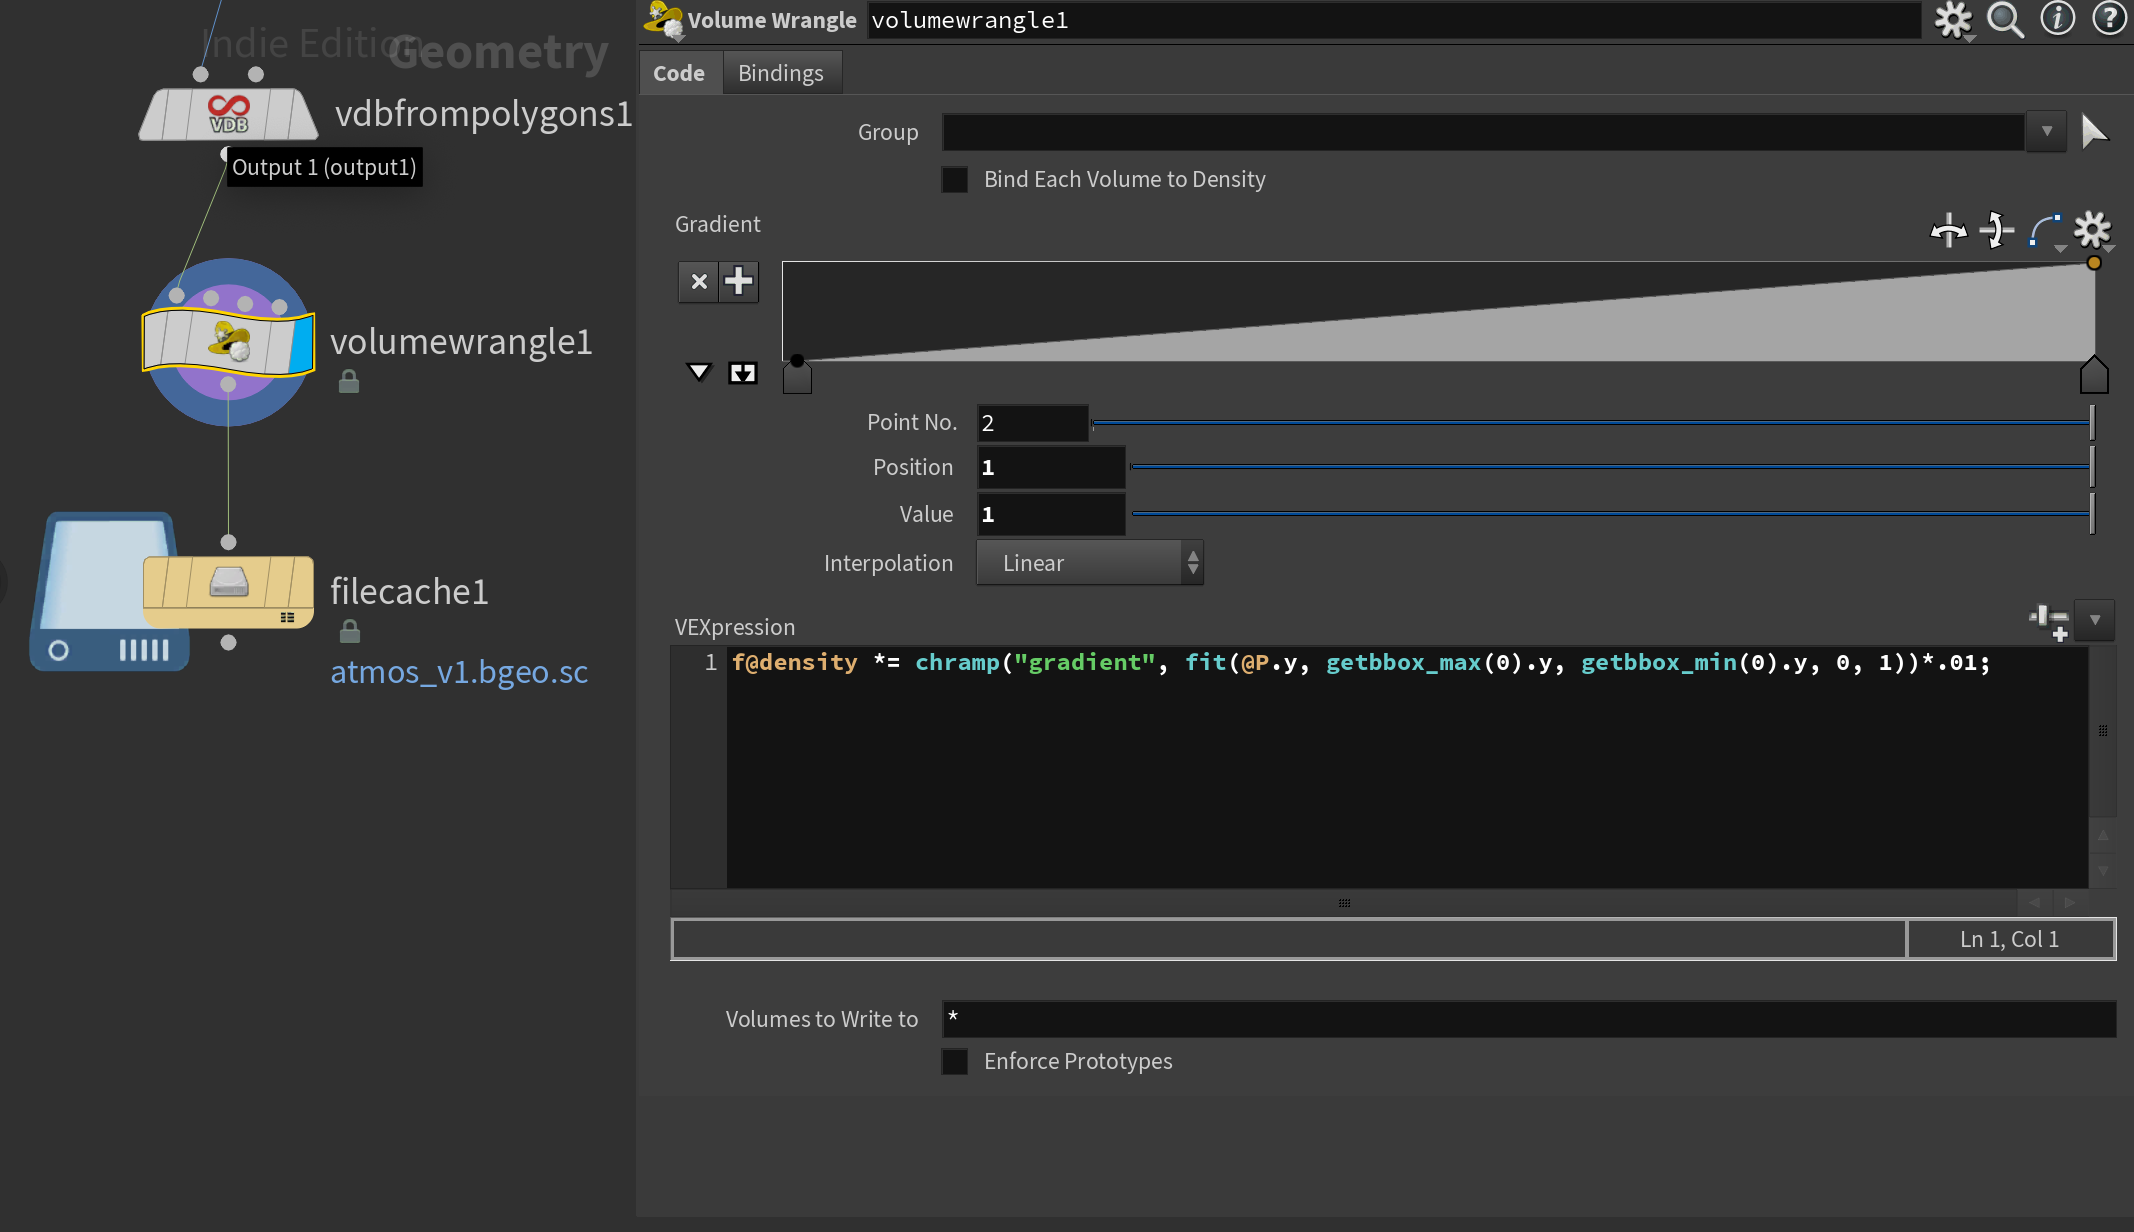The height and width of the screenshot is (1232, 2134).
Task: Remove ramp point with X button
Action: coord(699,282)
